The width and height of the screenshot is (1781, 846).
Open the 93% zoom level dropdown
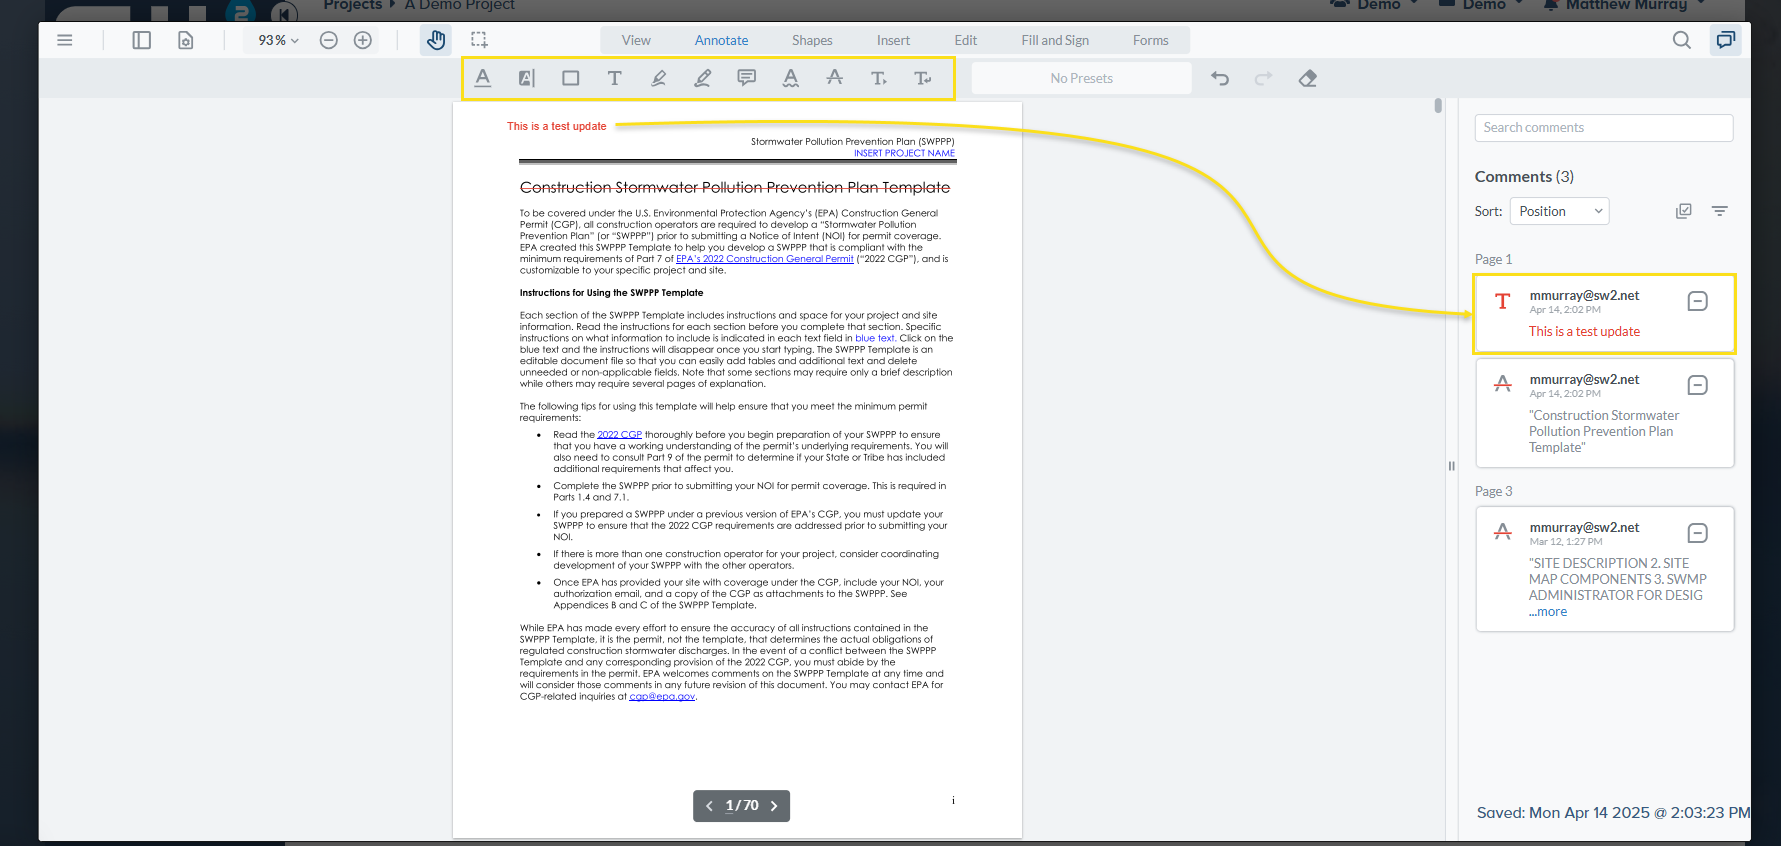(x=278, y=40)
